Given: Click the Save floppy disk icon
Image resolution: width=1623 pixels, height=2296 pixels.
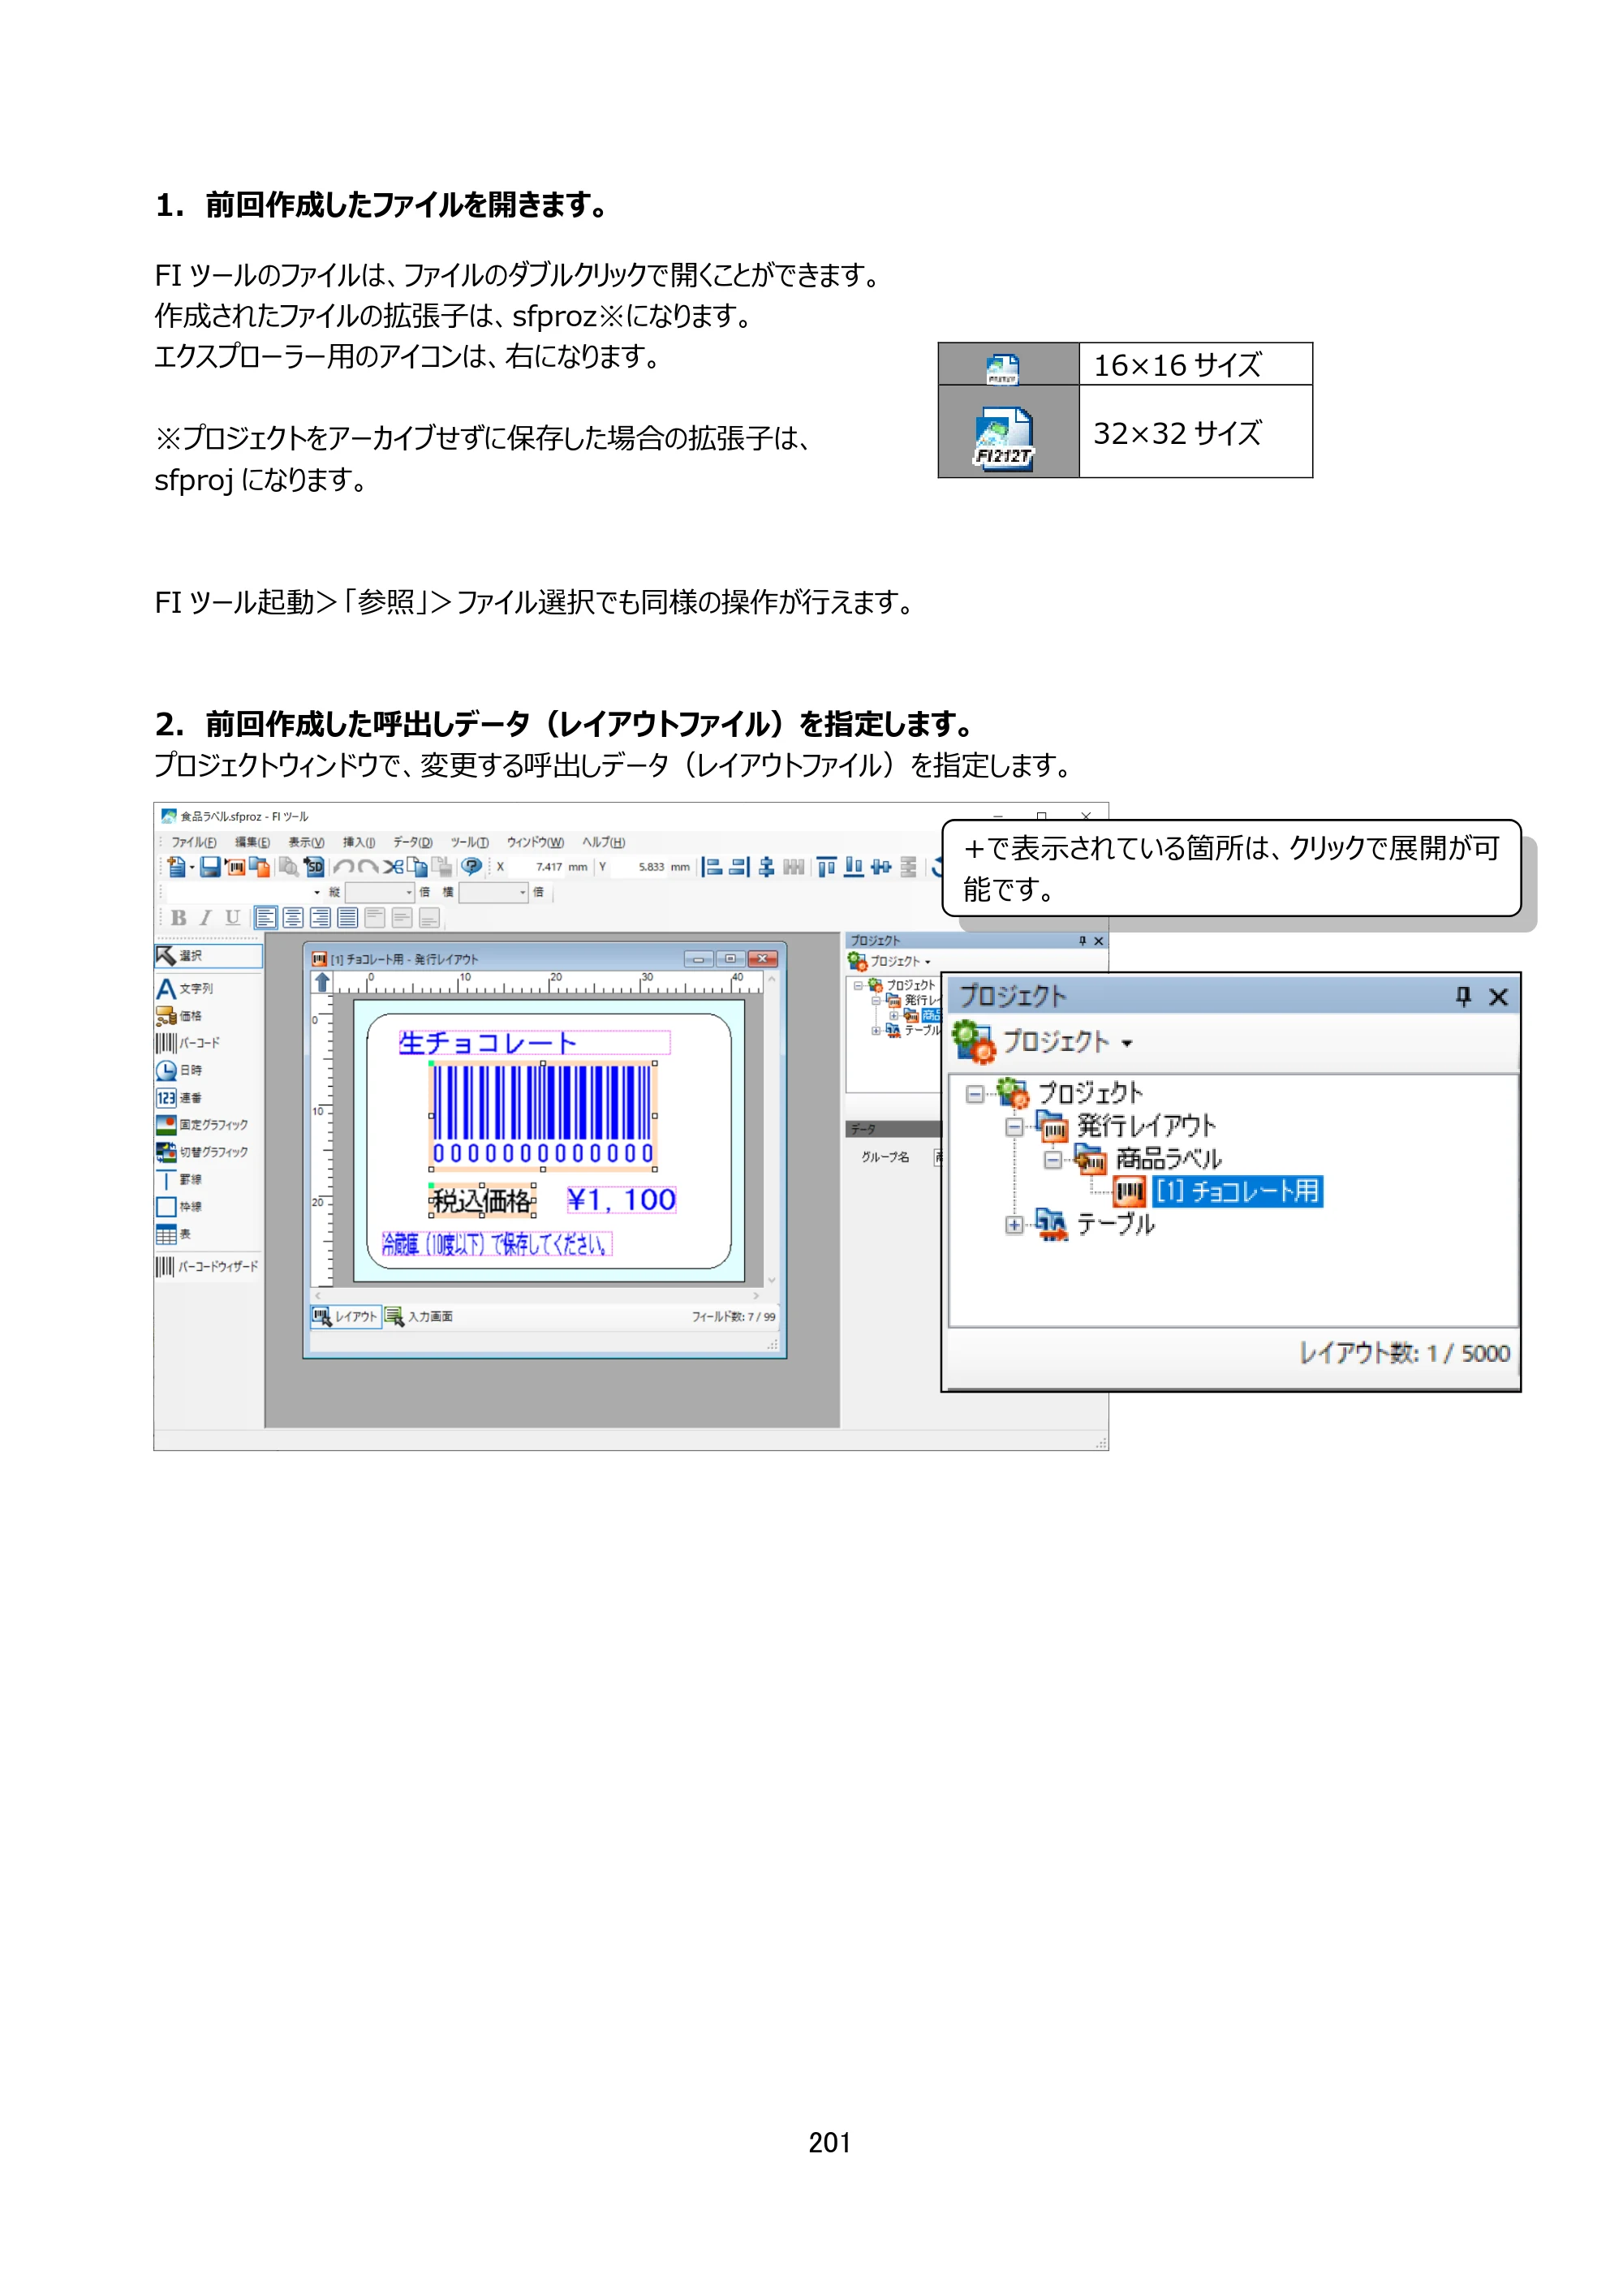Looking at the screenshot, I should pos(210,867).
